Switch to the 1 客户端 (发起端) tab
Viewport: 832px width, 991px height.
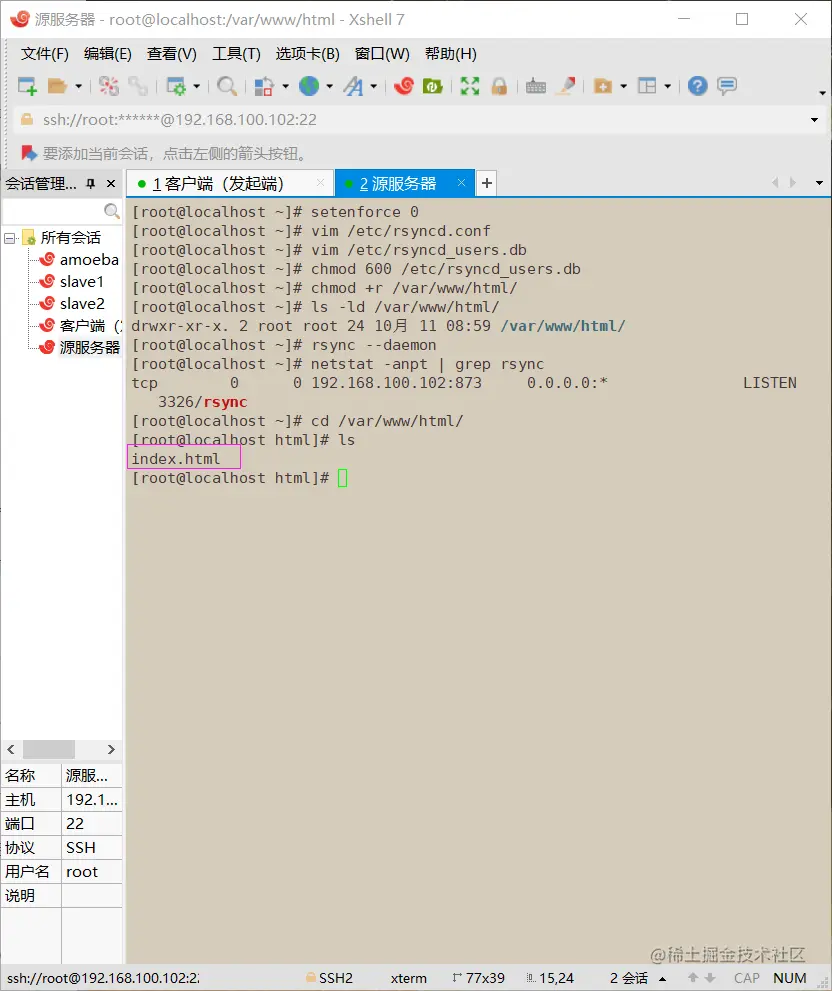(x=229, y=183)
